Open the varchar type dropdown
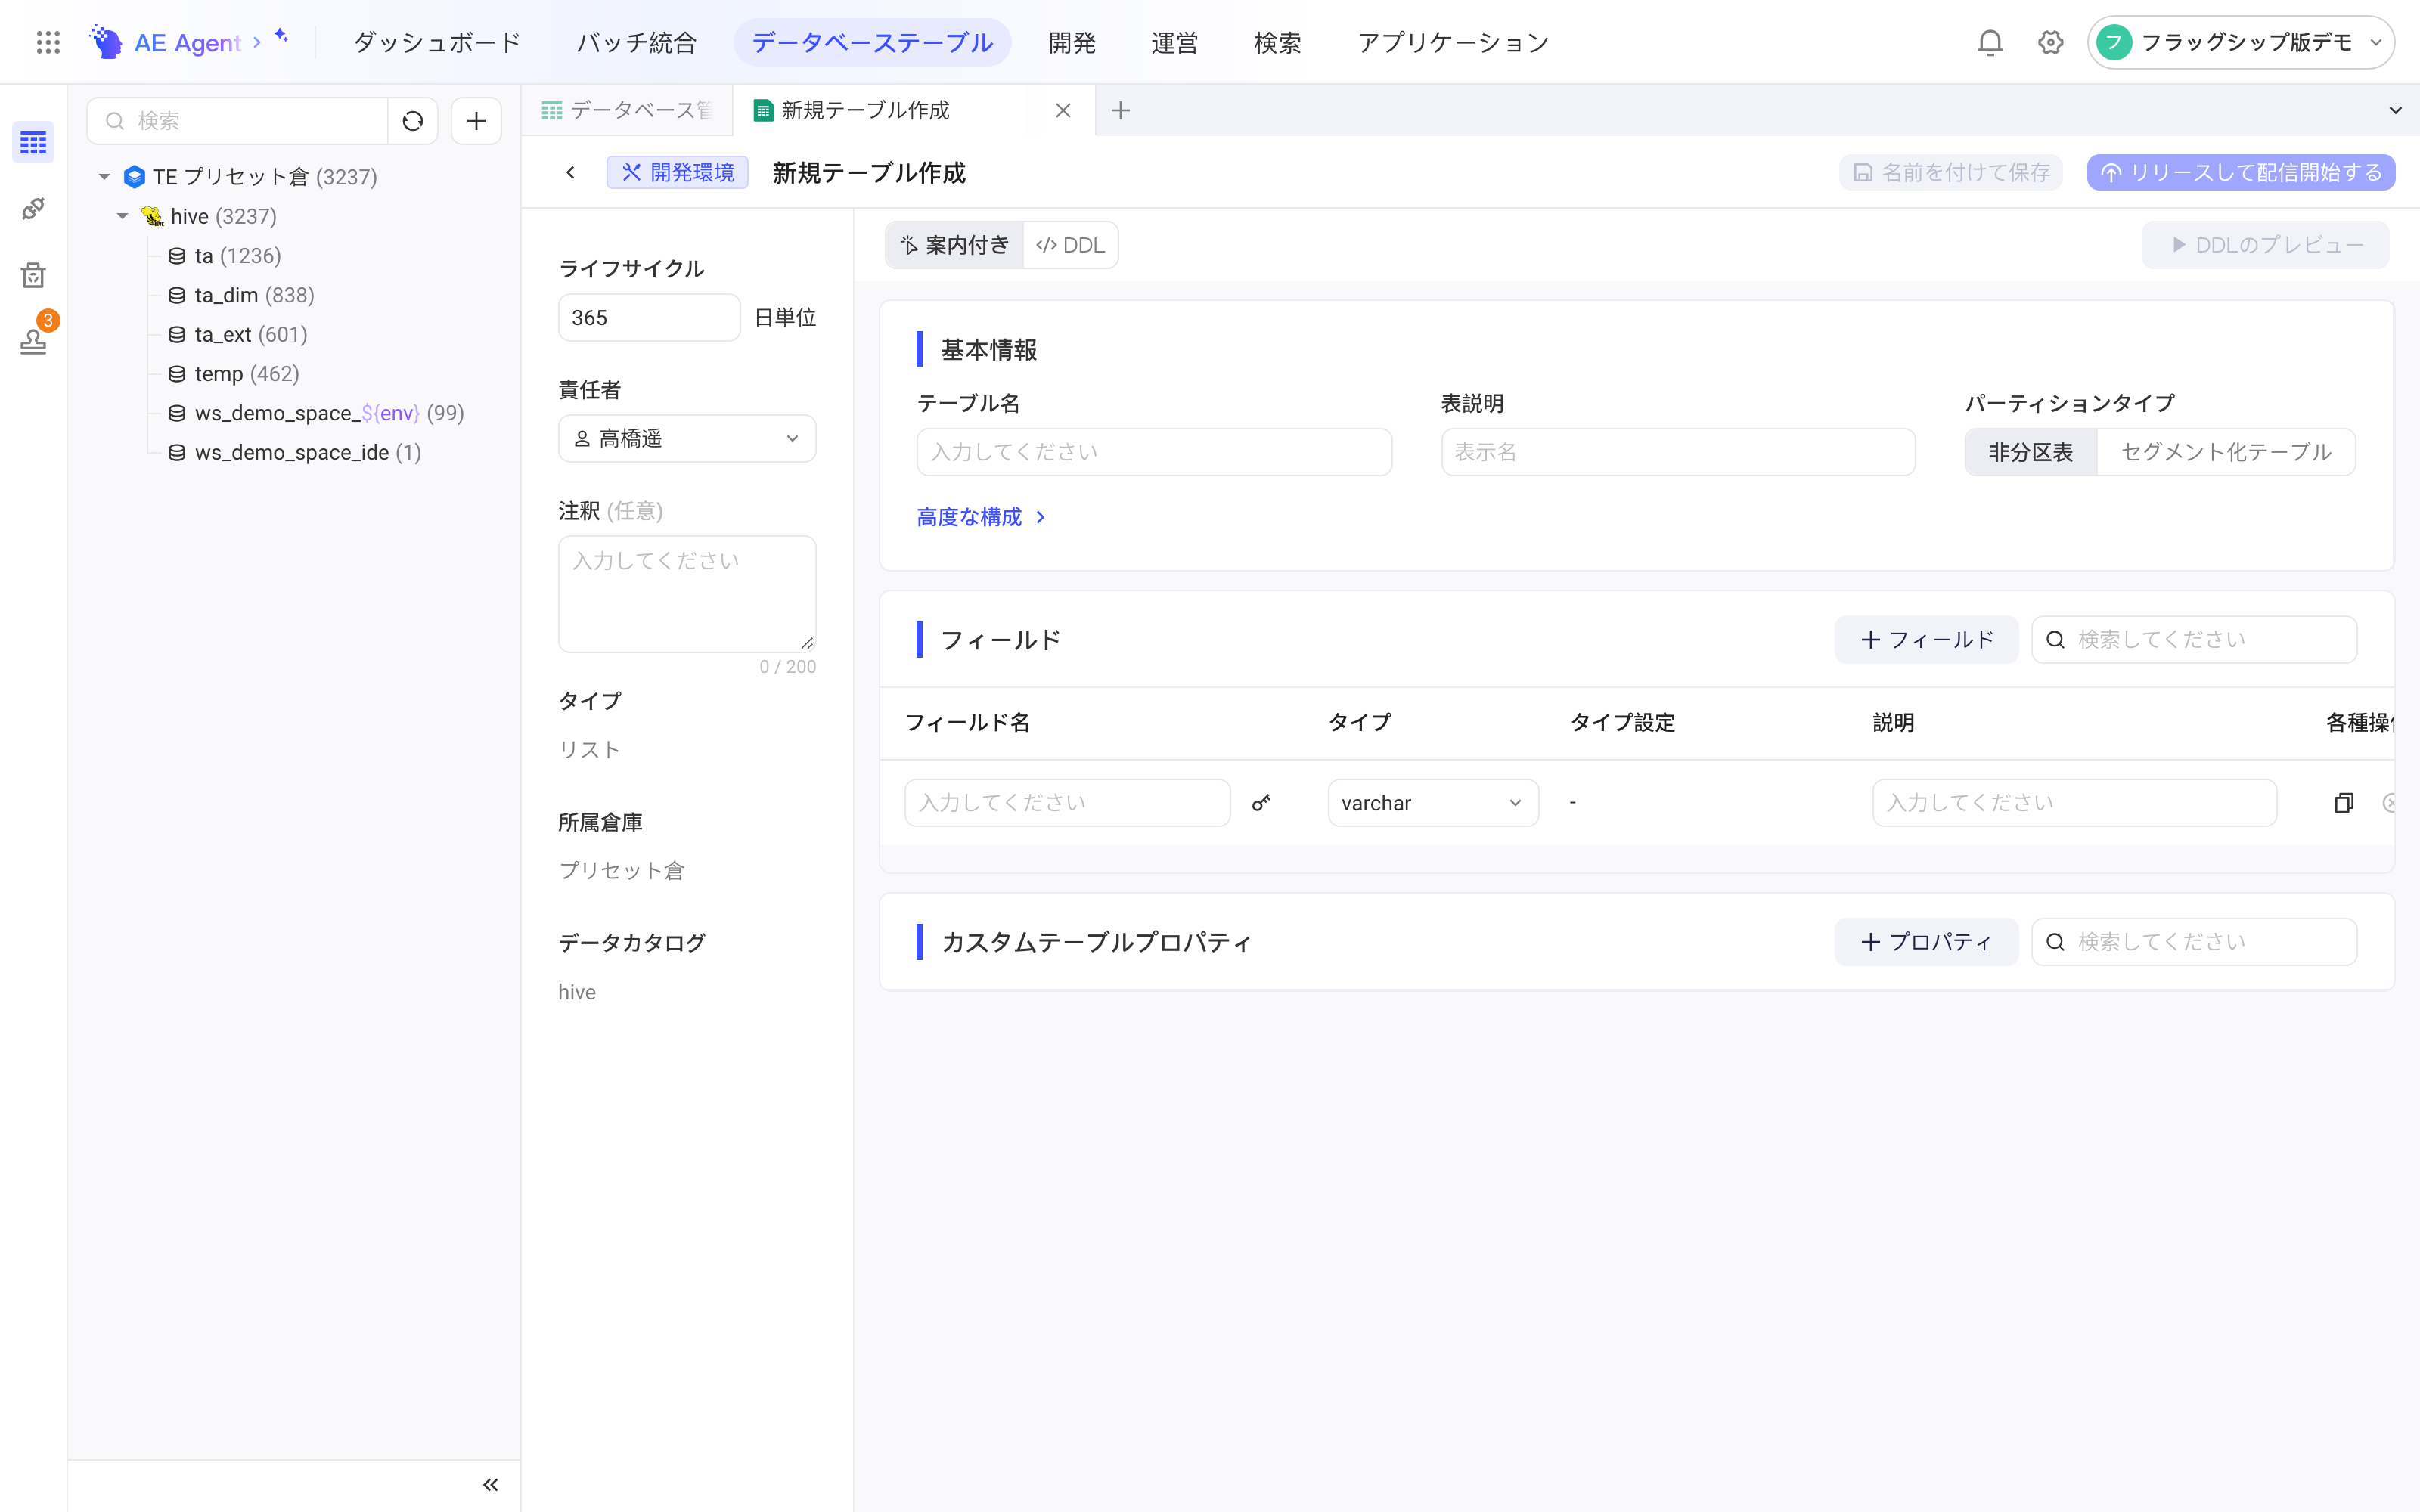The width and height of the screenshot is (2420, 1512). click(x=1432, y=803)
